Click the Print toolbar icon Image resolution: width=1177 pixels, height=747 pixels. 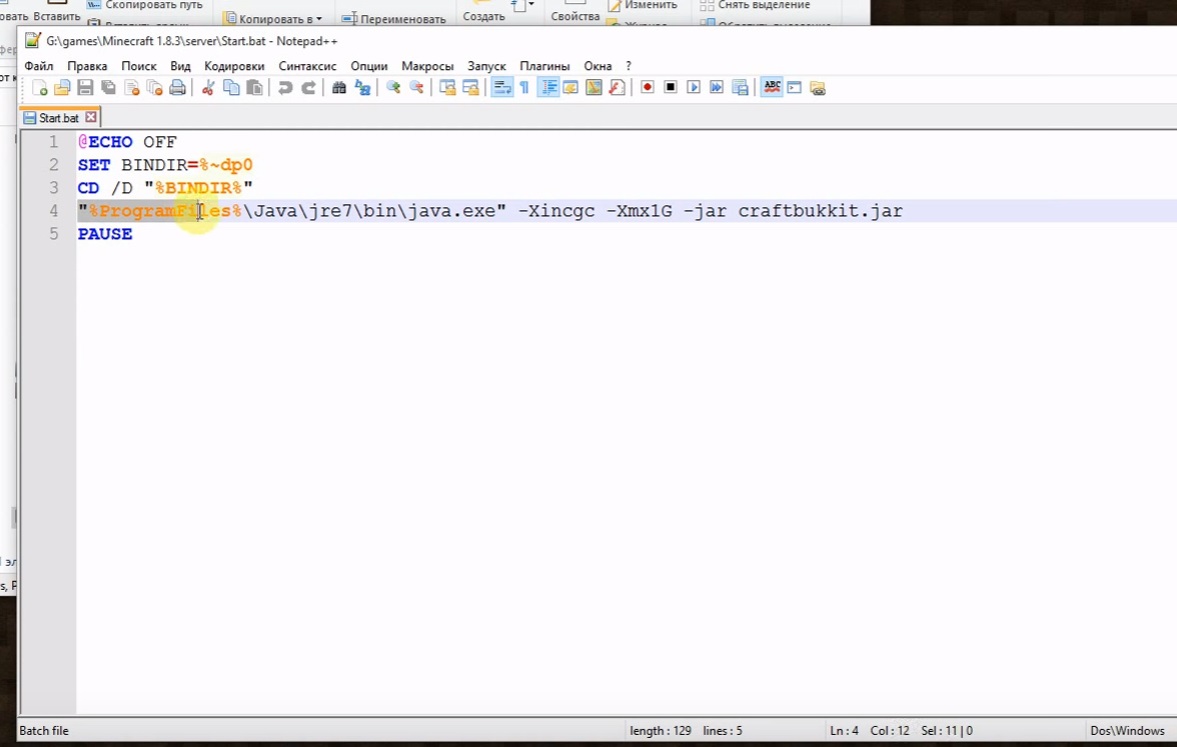(178, 88)
